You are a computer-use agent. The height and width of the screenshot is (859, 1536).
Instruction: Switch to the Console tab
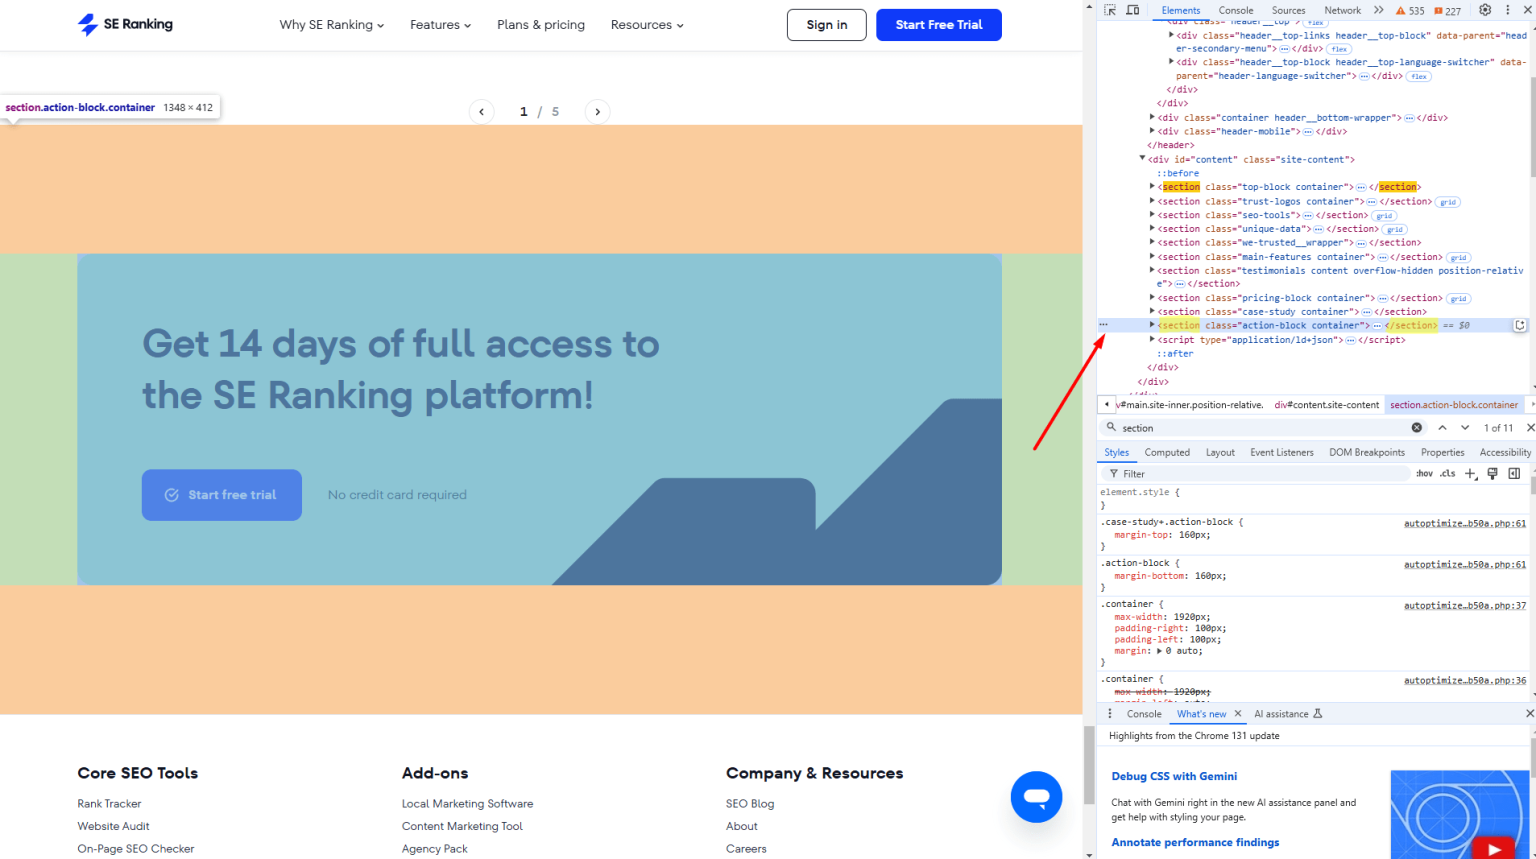pos(1236,10)
